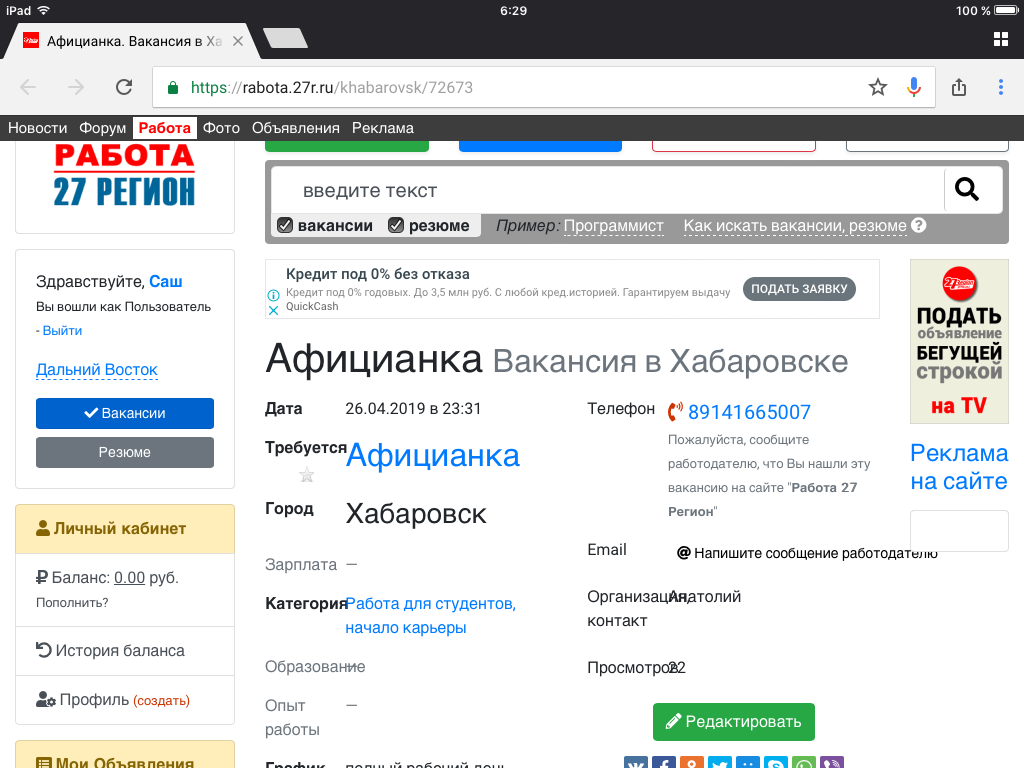This screenshot has height=768, width=1024.
Task: Toggle the "резюме" checkbox
Action: click(x=396, y=226)
